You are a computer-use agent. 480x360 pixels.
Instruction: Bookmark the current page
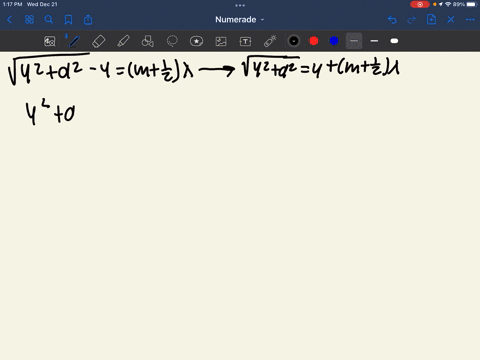[x=68, y=20]
